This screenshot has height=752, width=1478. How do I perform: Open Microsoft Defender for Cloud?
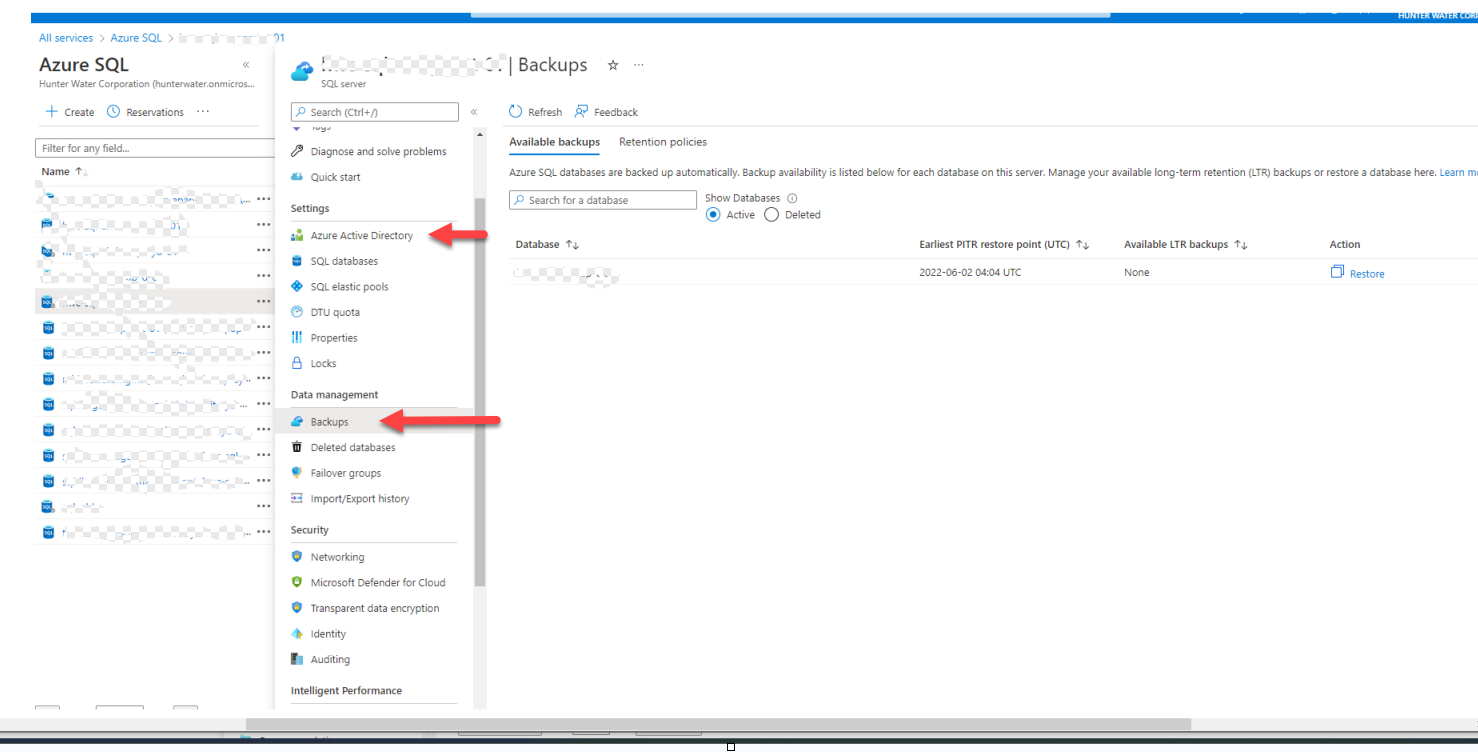click(x=377, y=583)
